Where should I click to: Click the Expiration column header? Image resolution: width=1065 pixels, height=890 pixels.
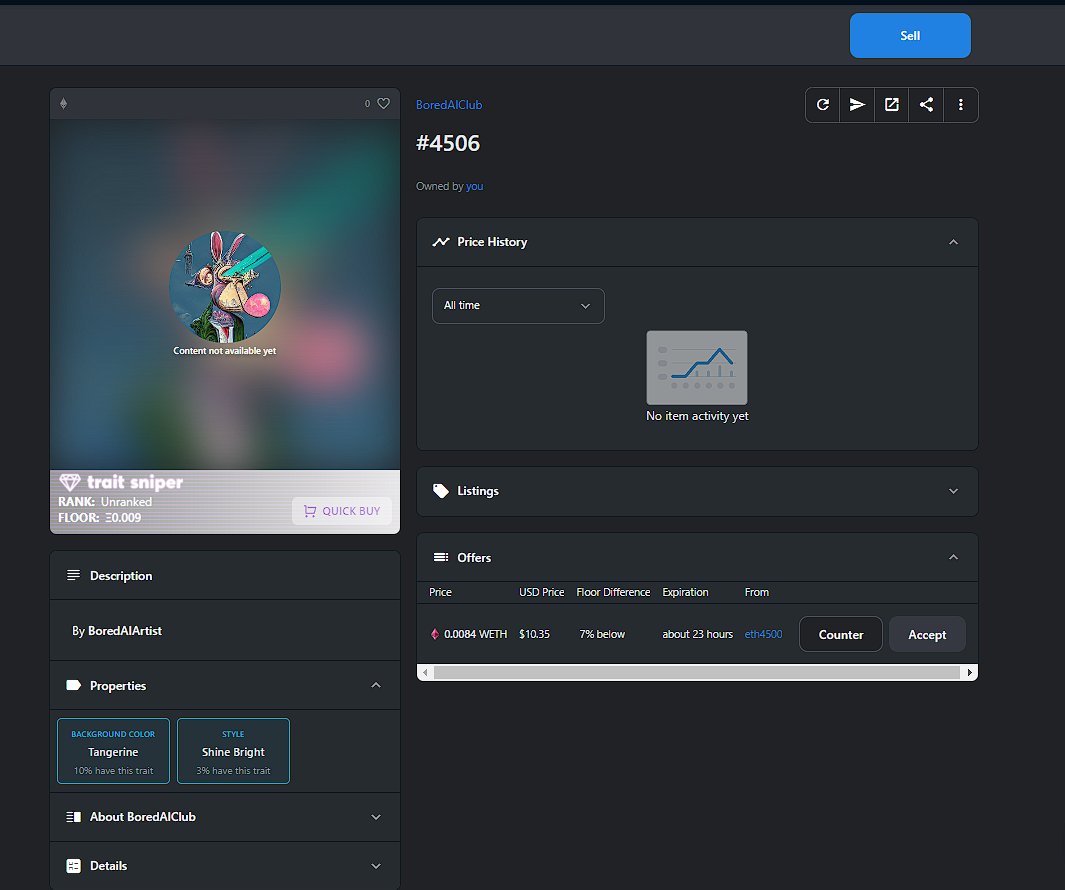point(685,592)
